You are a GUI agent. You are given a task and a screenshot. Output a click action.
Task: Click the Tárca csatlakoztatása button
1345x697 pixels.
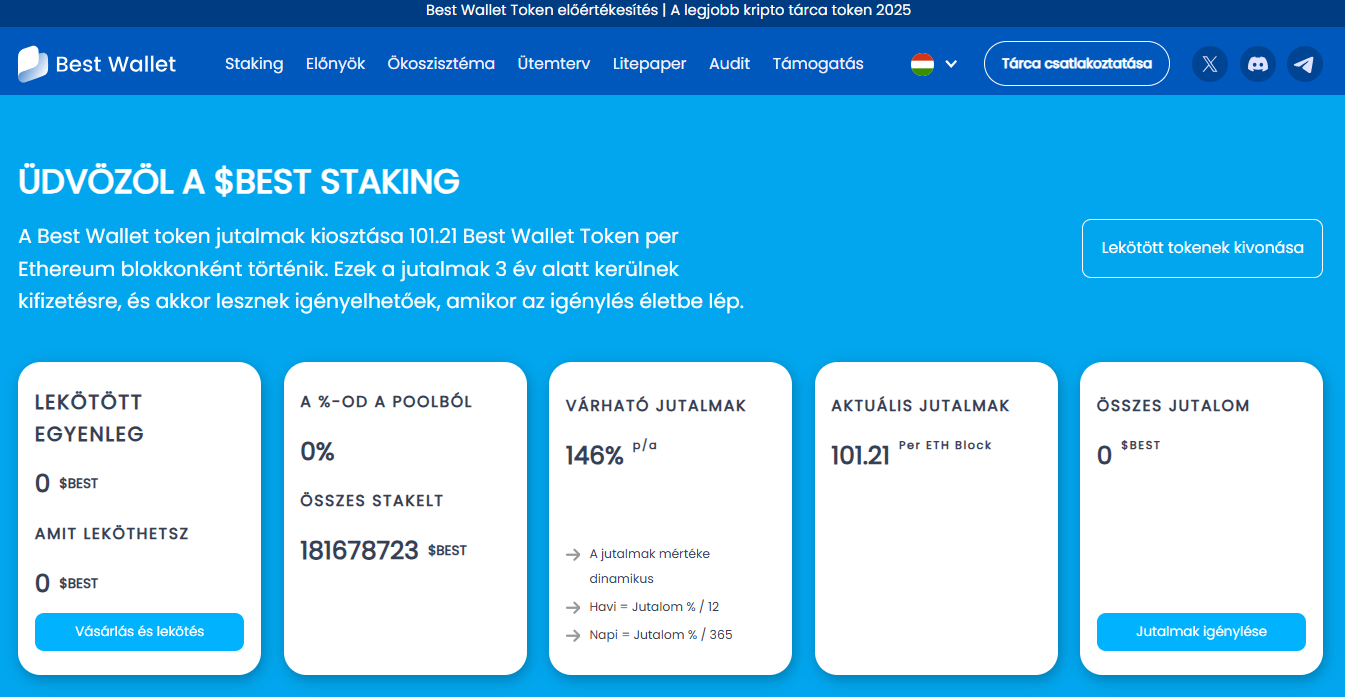coord(1077,64)
